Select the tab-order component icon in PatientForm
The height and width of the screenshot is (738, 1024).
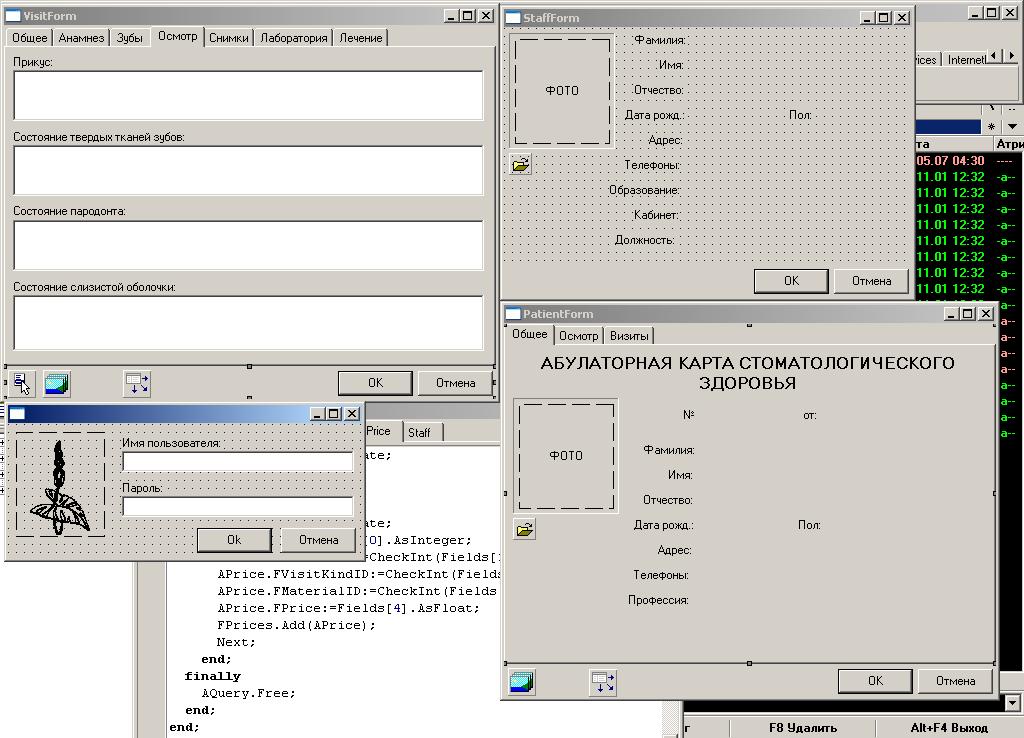coord(603,682)
